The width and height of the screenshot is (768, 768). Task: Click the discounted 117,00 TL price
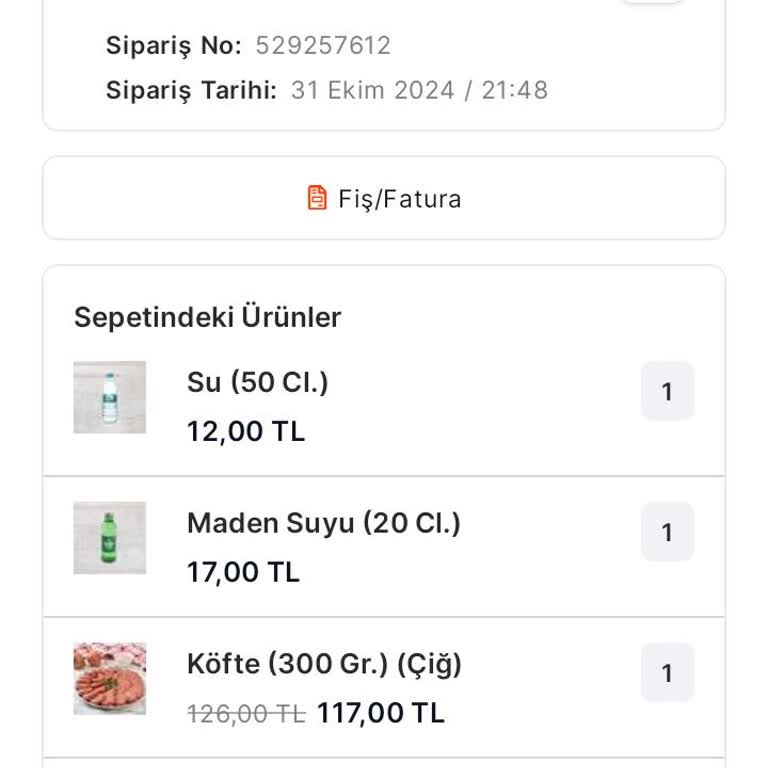point(381,713)
